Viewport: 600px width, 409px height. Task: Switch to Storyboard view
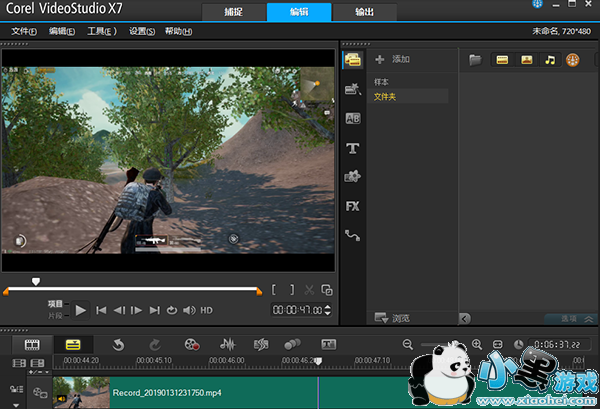pyautogui.click(x=31, y=344)
